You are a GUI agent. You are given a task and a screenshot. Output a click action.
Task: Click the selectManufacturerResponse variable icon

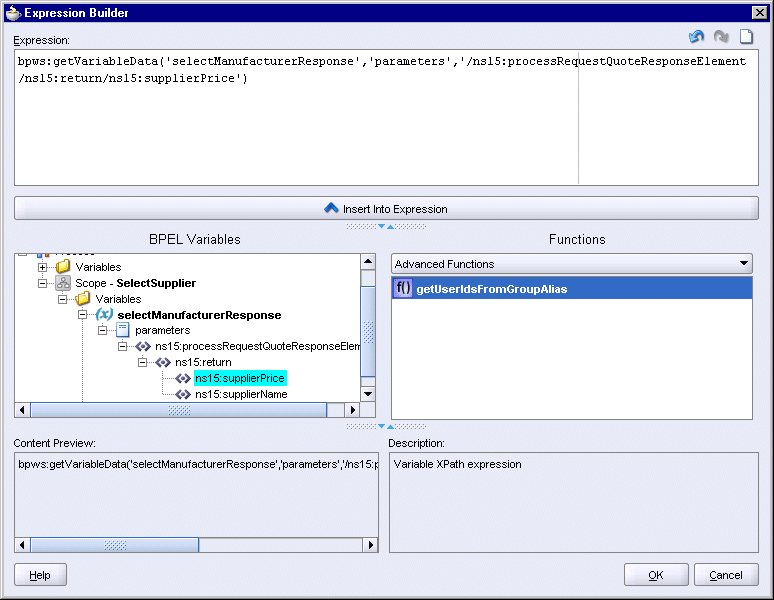[104, 315]
